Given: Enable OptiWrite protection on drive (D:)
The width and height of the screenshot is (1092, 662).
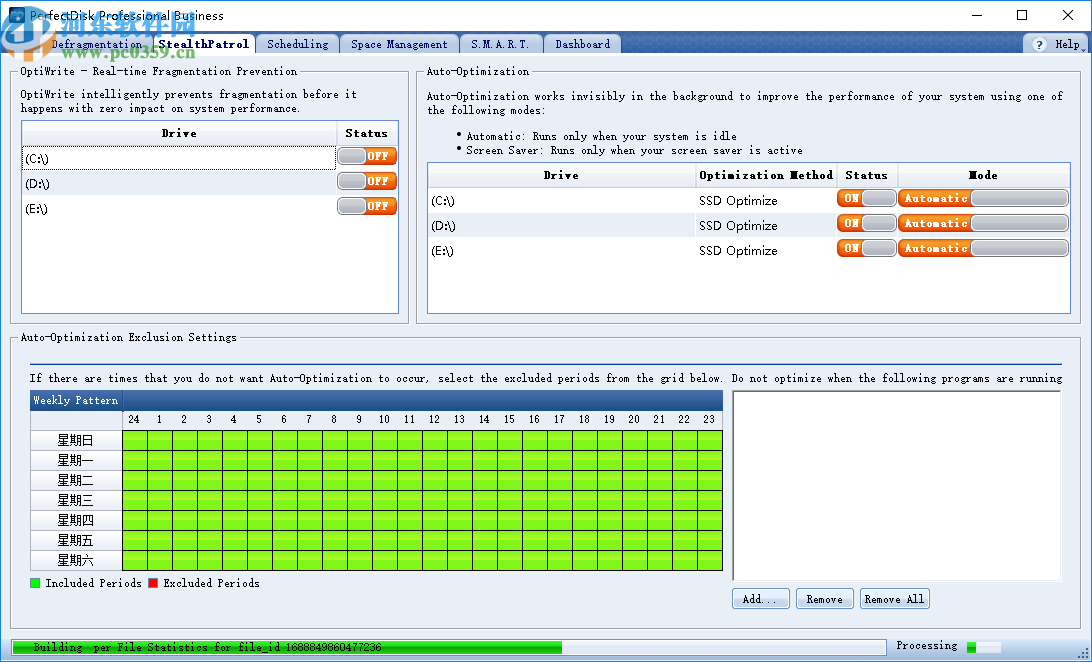Looking at the screenshot, I should (366, 182).
